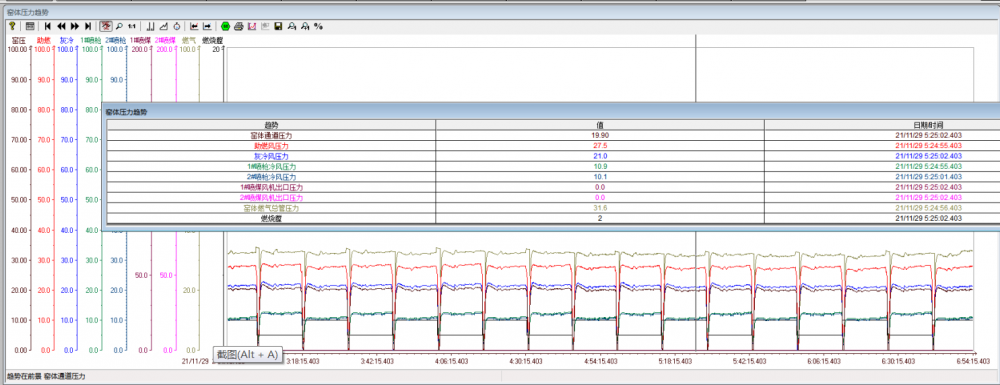Viewport: 1000px width, 385px height.
Task: Print the trend with printer icon
Action: [x=239, y=26]
